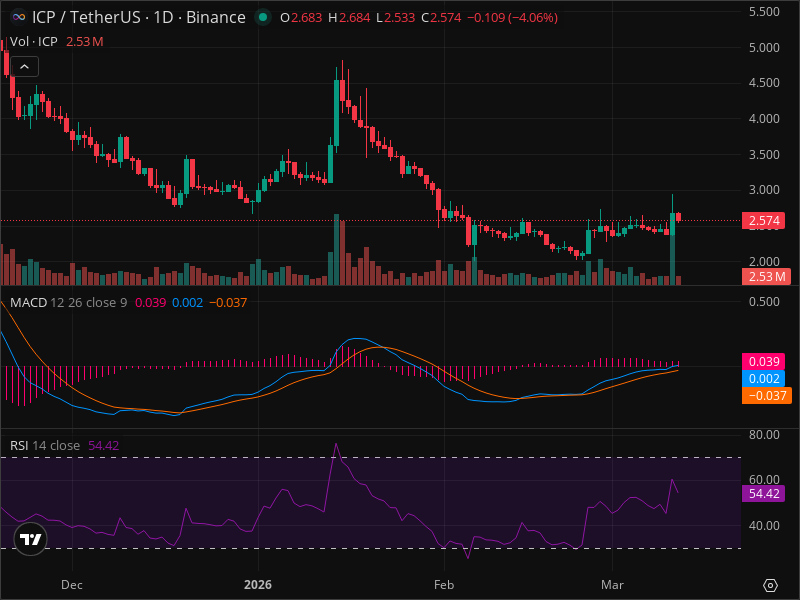Click the 0.500 MACD scale value

point(764,302)
